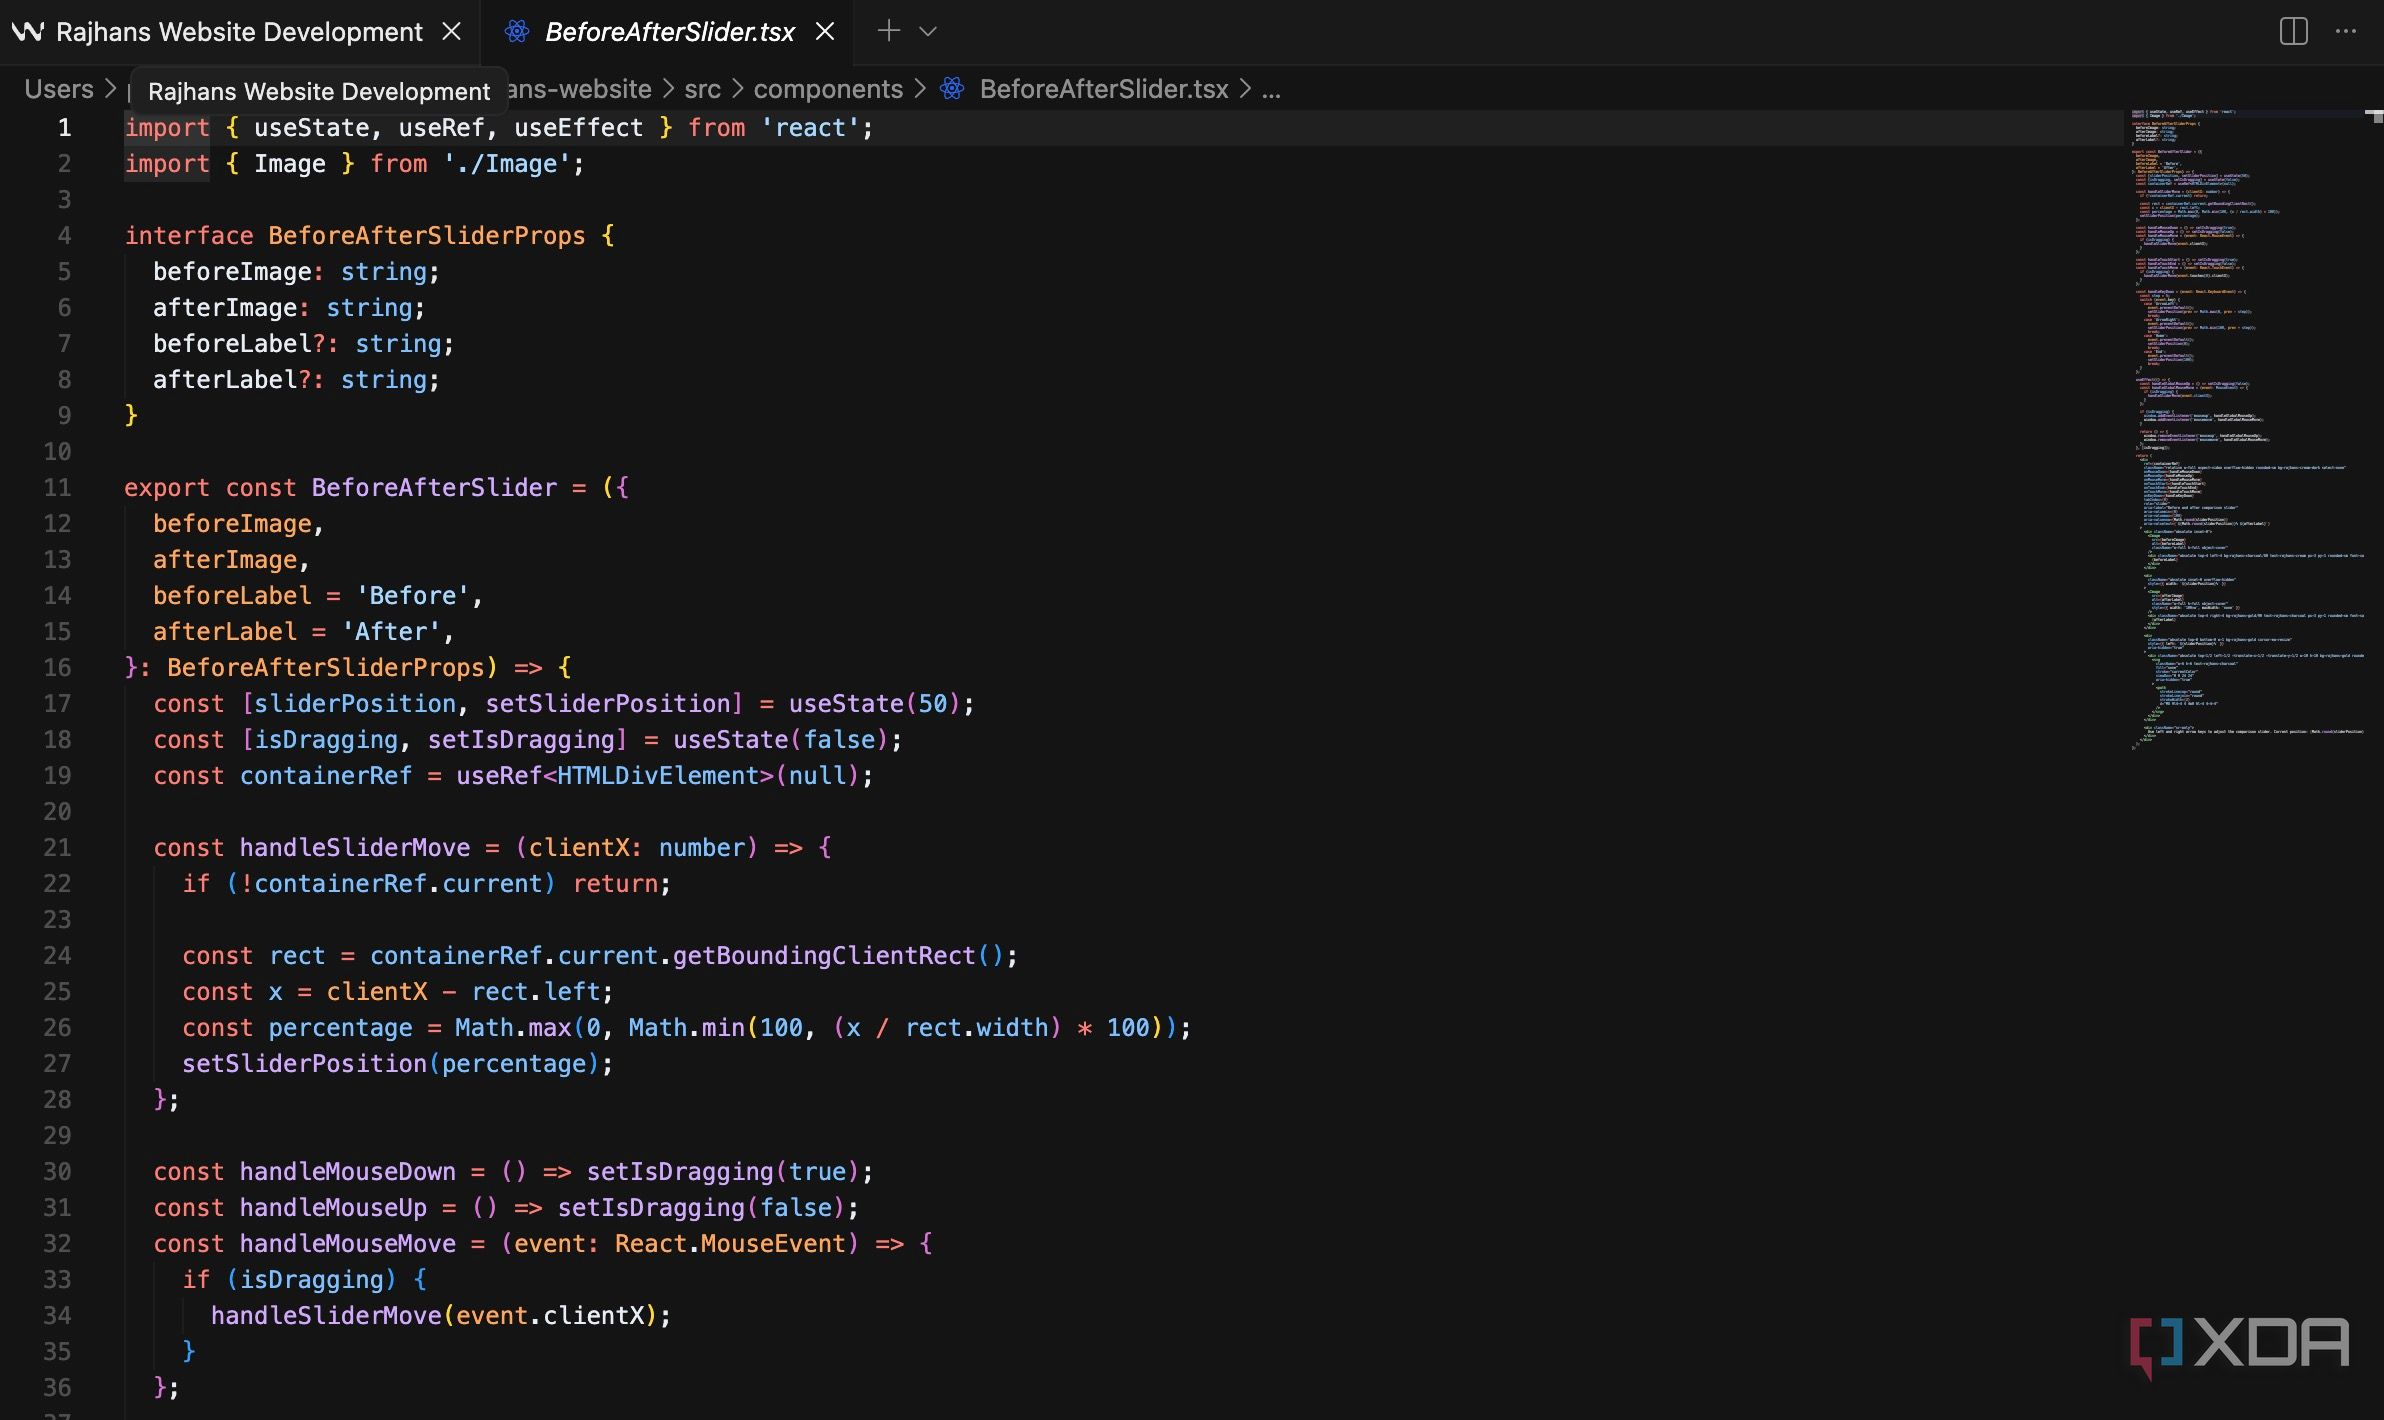This screenshot has width=2384, height=1420.
Task: Place cursor on 'useState(50)' text
Action: [x=874, y=703]
